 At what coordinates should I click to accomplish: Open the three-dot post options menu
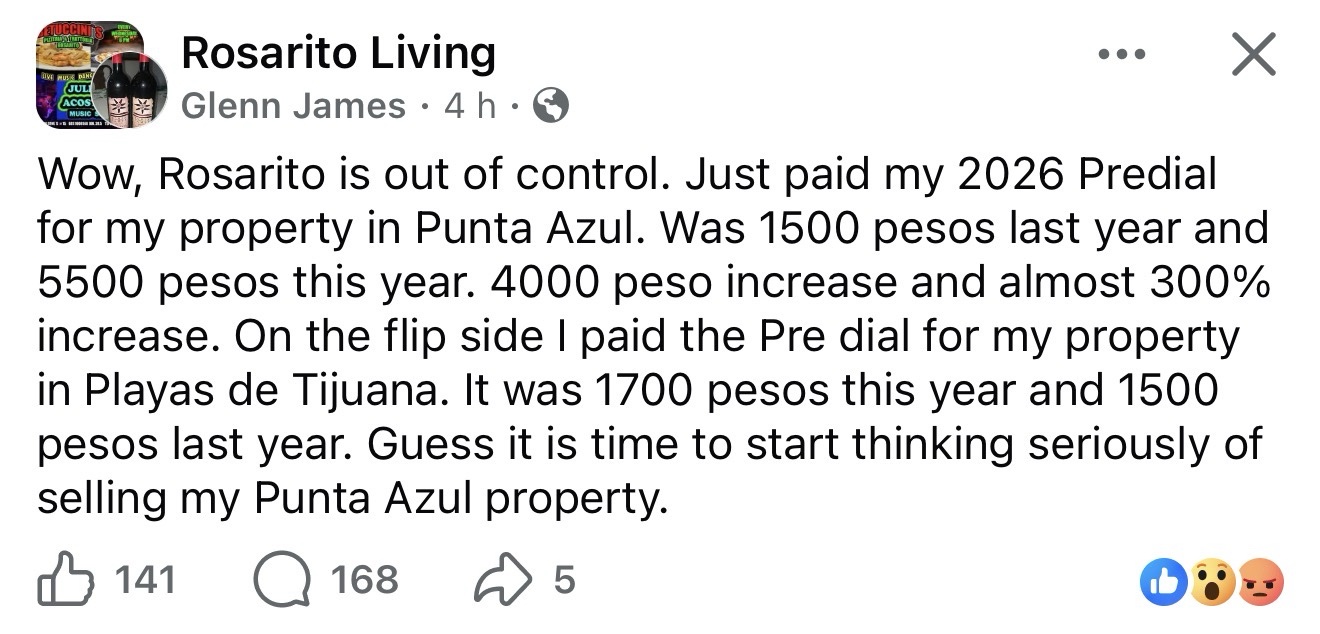point(1120,56)
